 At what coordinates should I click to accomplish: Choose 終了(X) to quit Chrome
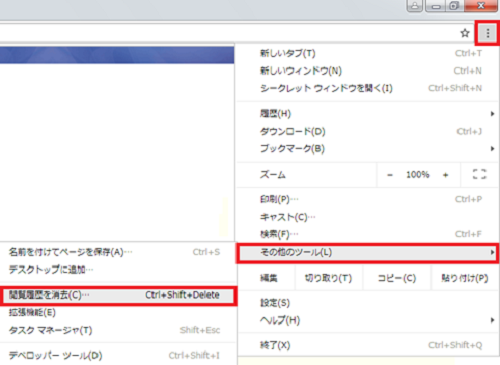pos(367,345)
